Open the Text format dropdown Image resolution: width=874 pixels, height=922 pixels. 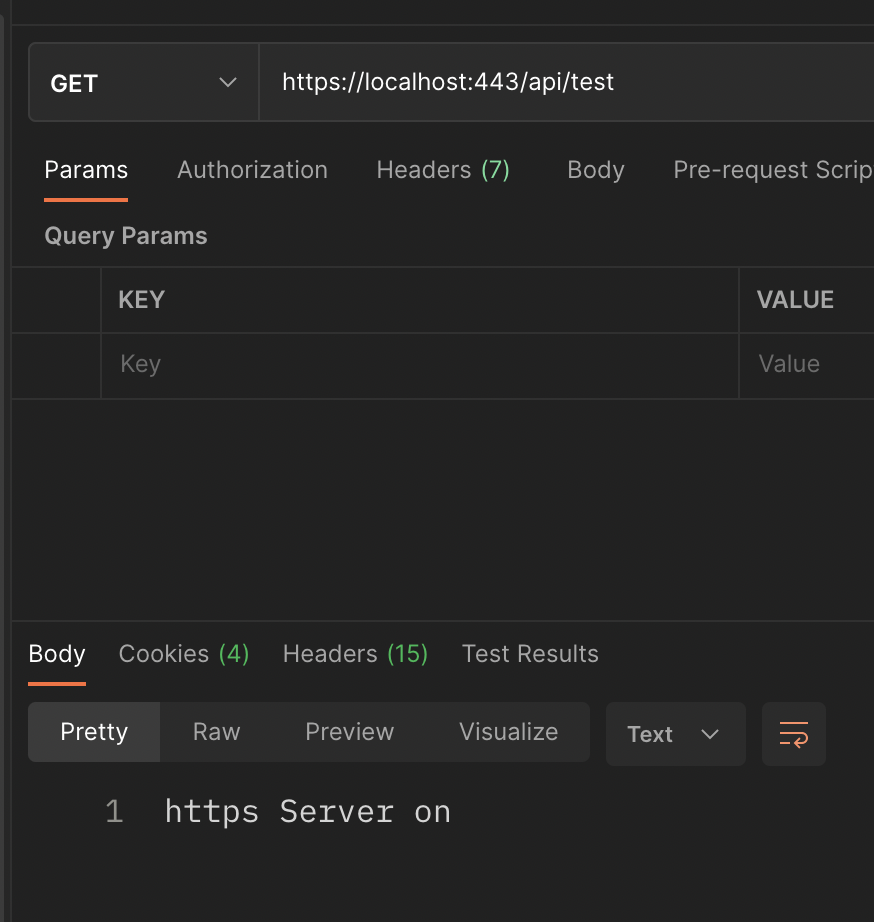point(676,734)
